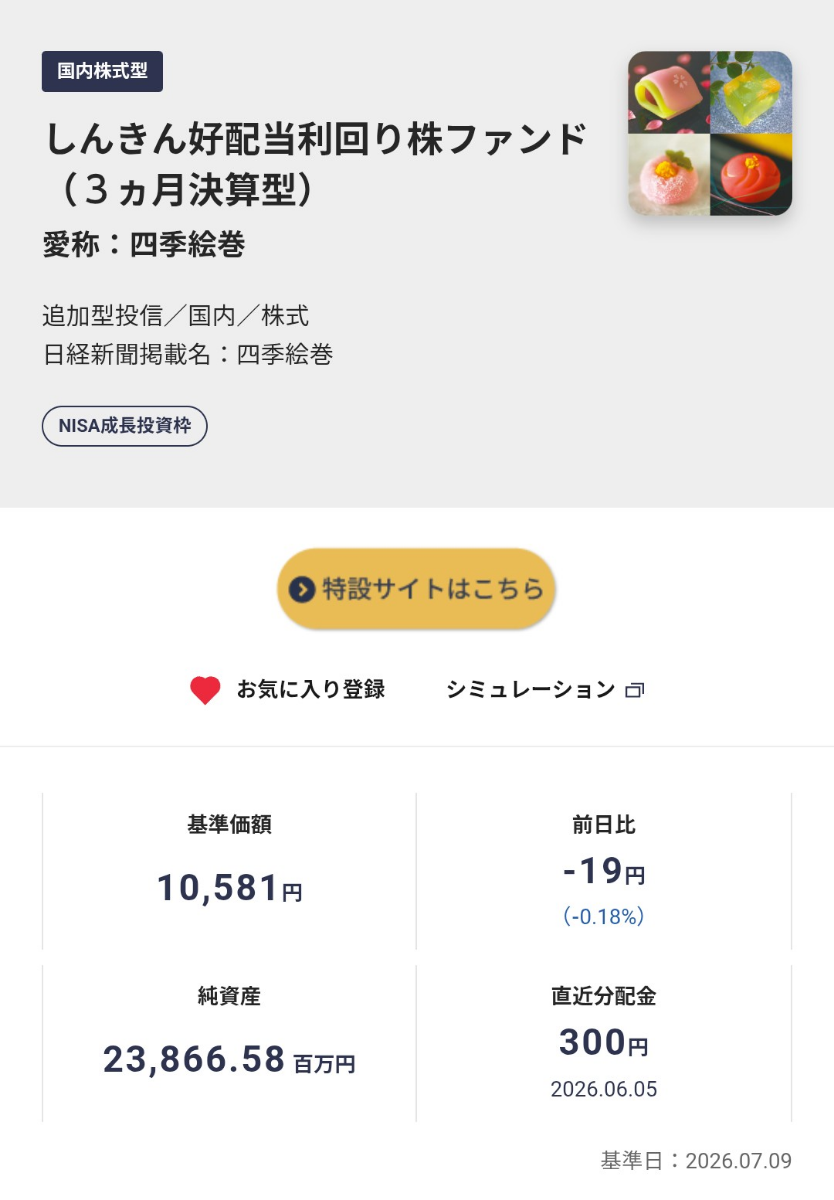Click the wagashi sweets fund thumbnail
834x1200 pixels.
pyautogui.click(x=710, y=133)
